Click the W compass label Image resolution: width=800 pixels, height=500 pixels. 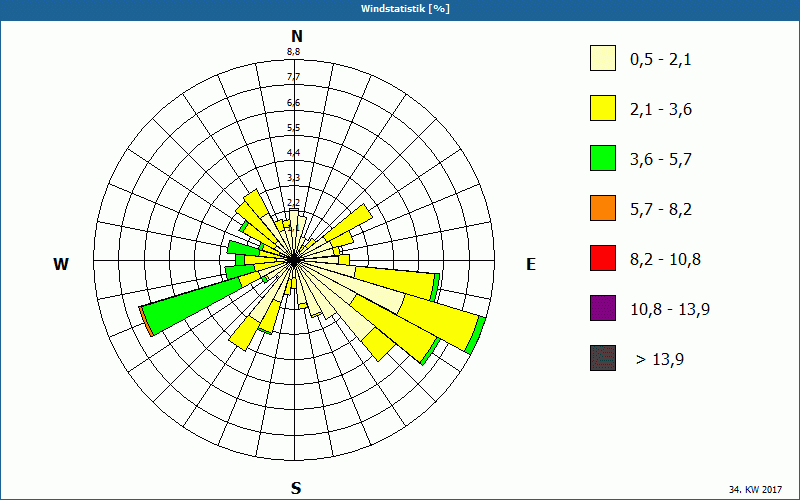(61, 264)
